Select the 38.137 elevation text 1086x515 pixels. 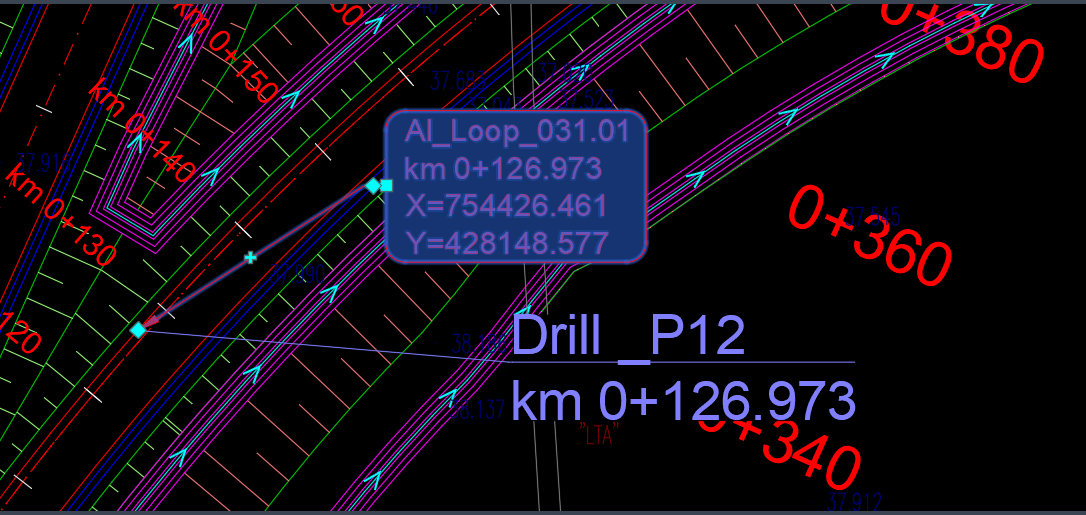click(477, 410)
